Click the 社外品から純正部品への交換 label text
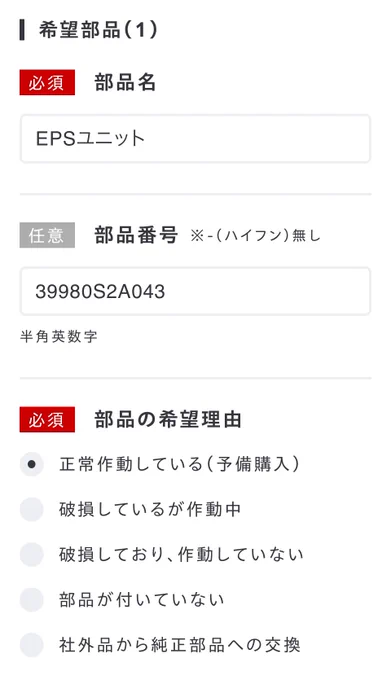This screenshot has width=391, height=680. pyautogui.click(x=180, y=645)
